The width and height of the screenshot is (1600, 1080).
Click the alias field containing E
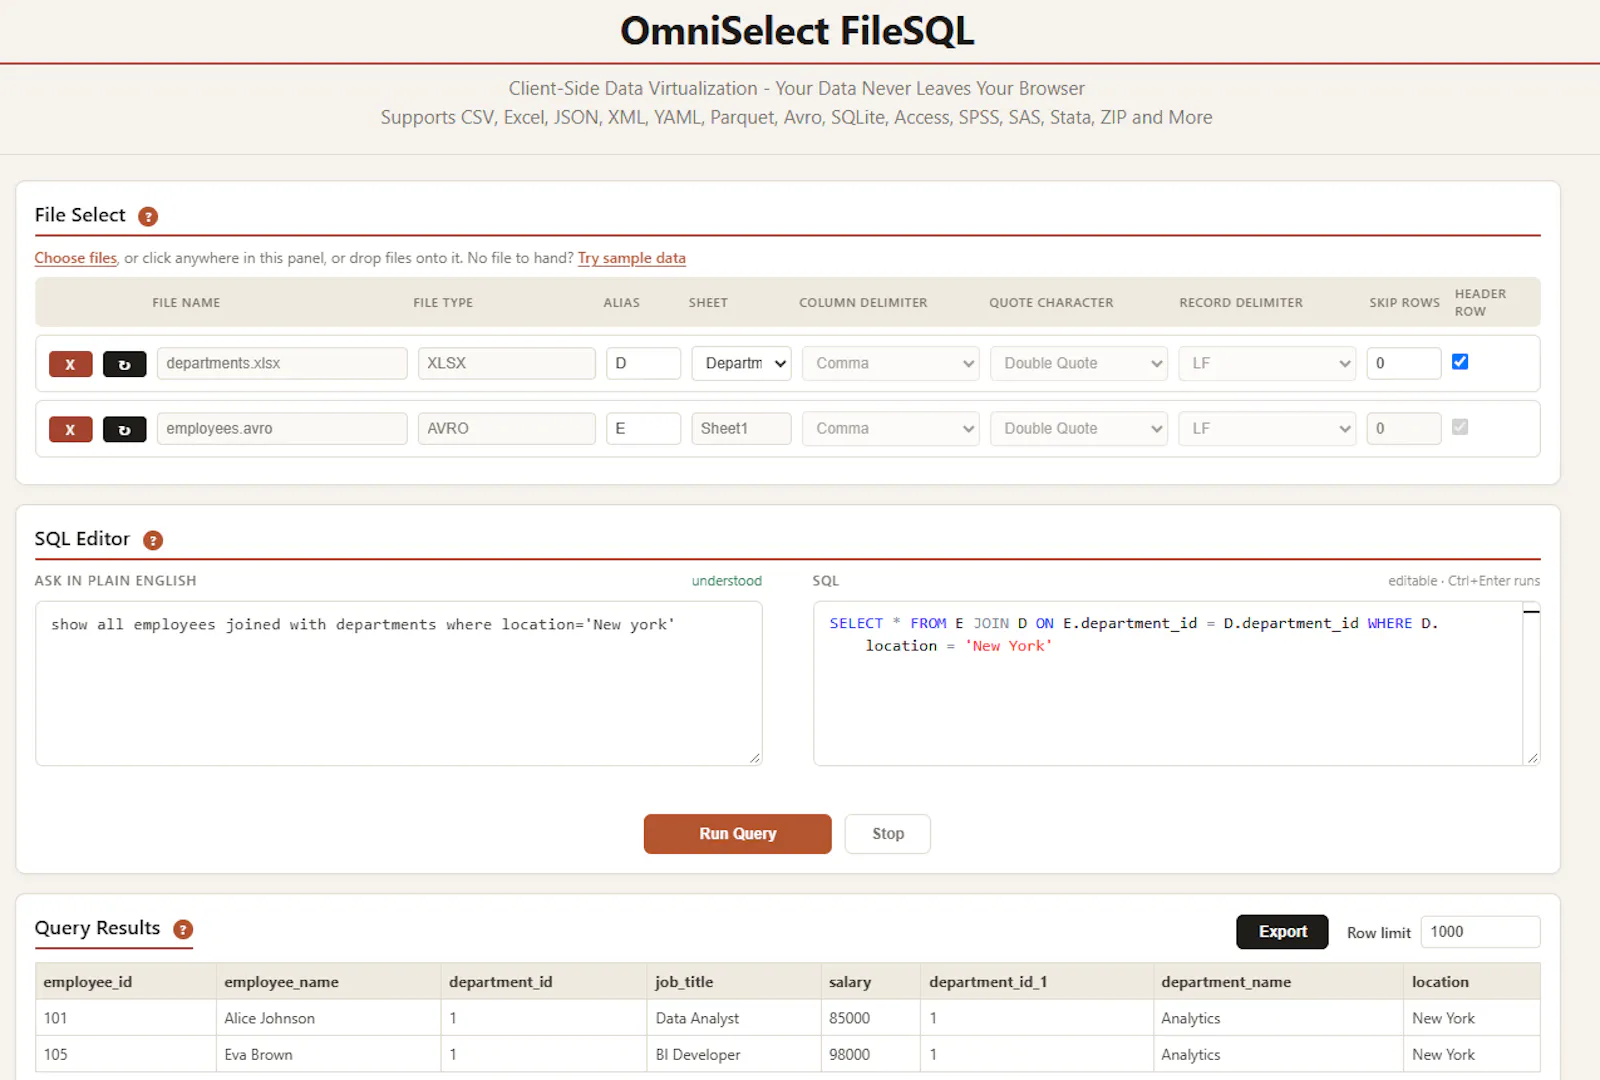click(643, 428)
